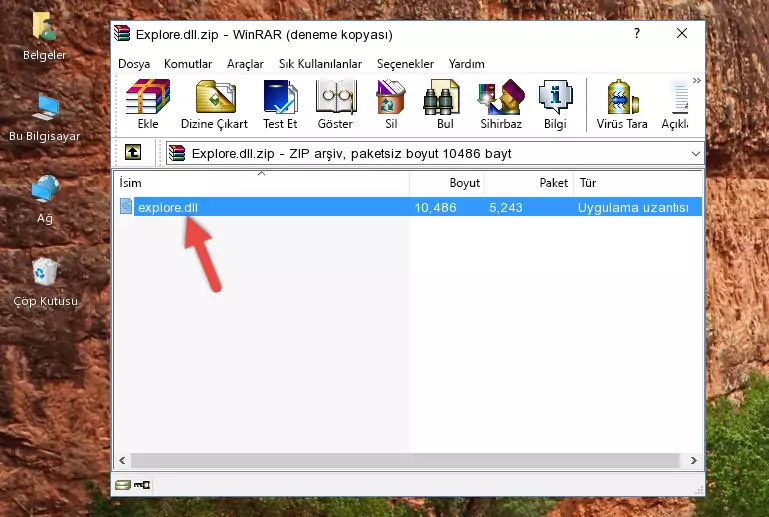Click the Ekle (add) toolbar icon
This screenshot has width=769, height=517.
[x=148, y=104]
